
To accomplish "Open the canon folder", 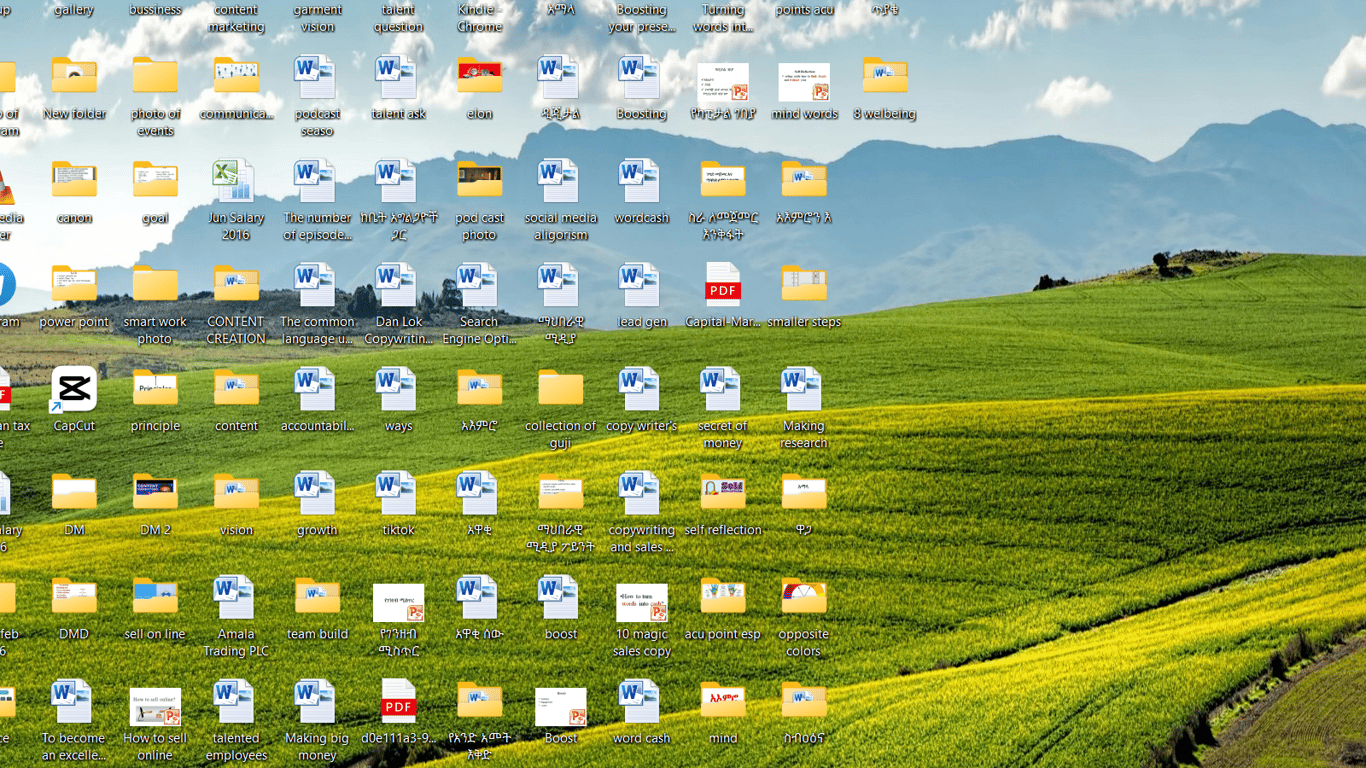I will coord(74,181).
